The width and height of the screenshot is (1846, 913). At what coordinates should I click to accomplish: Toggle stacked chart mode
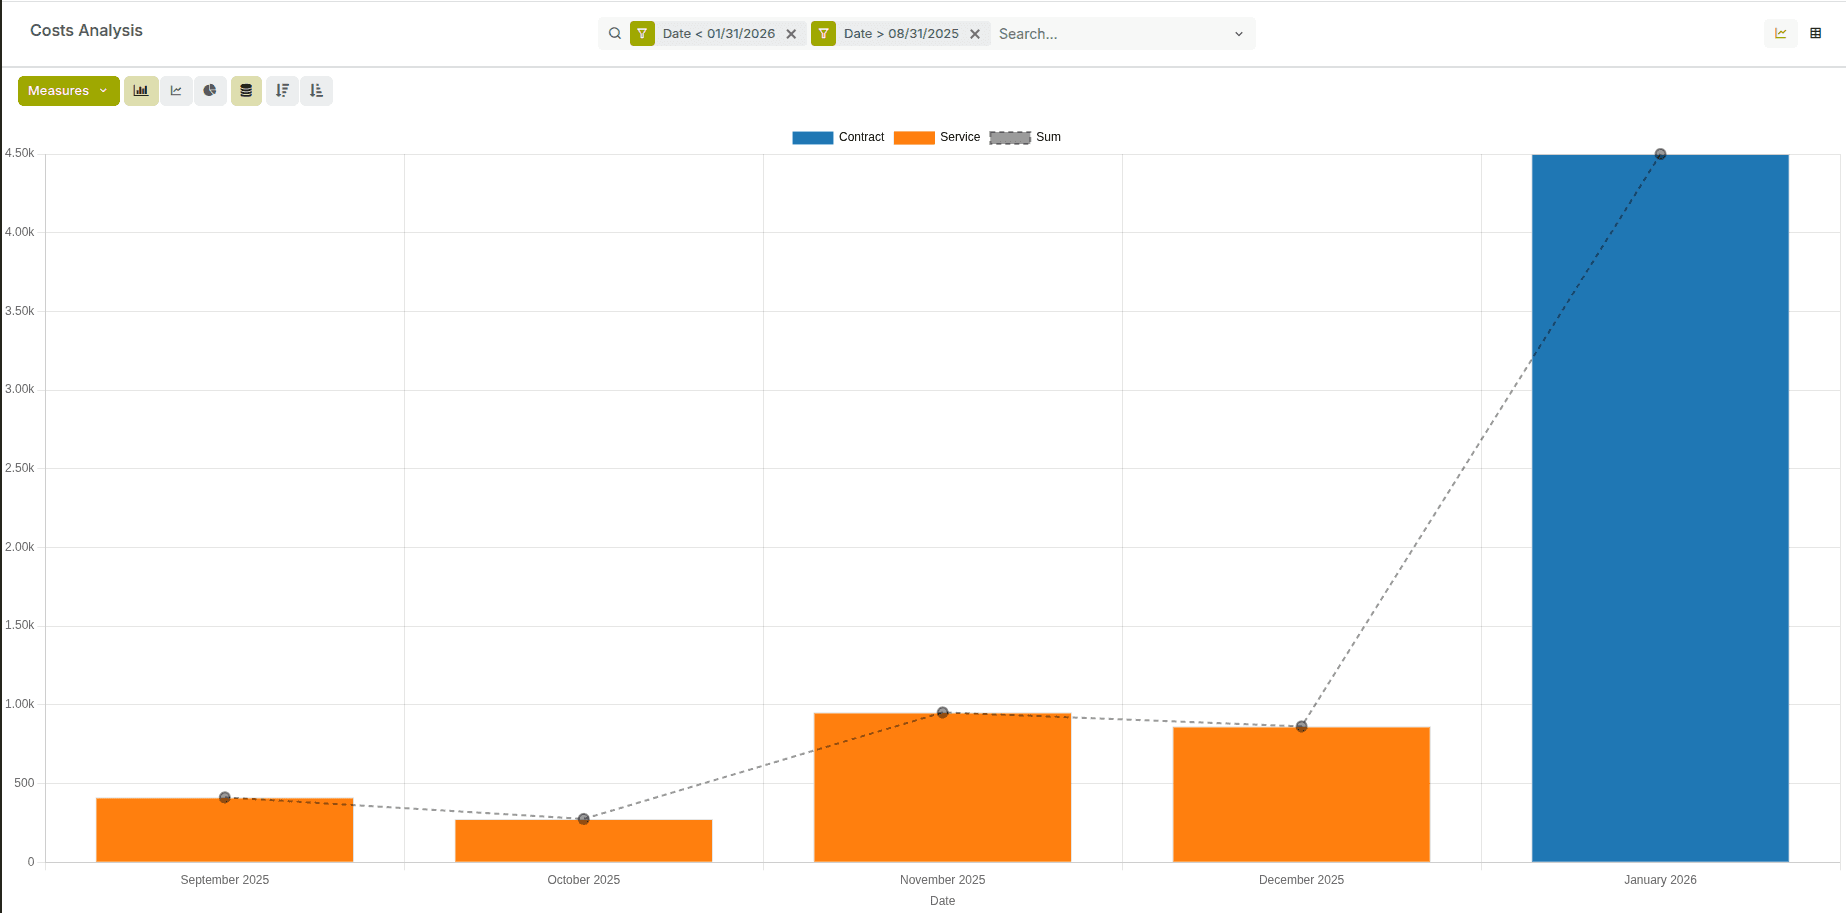click(x=246, y=91)
